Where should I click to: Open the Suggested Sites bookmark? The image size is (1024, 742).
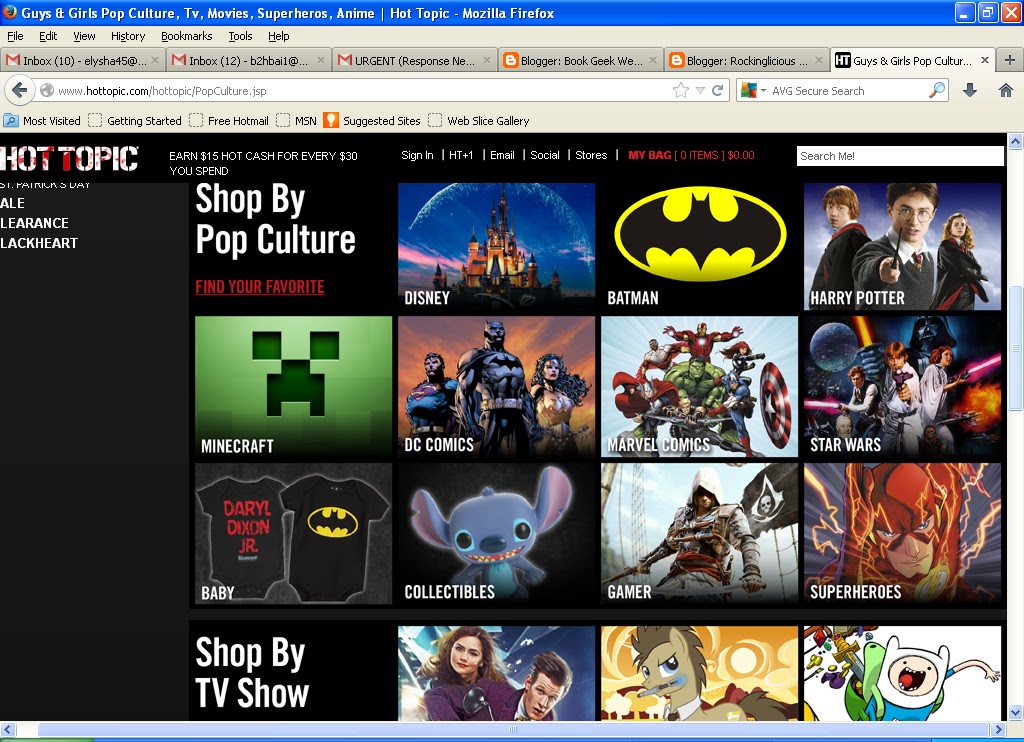[372, 121]
